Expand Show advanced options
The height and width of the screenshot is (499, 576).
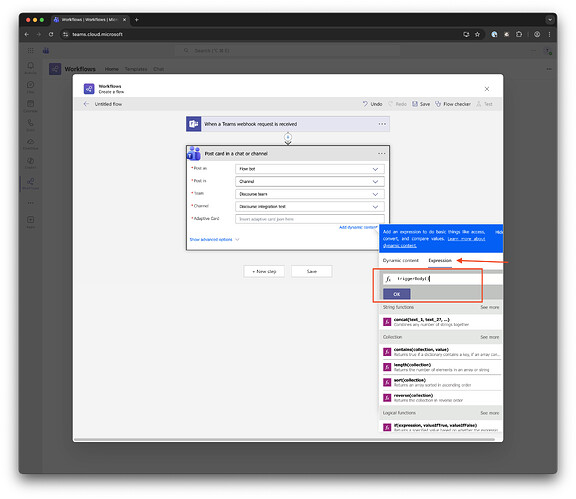coord(214,240)
